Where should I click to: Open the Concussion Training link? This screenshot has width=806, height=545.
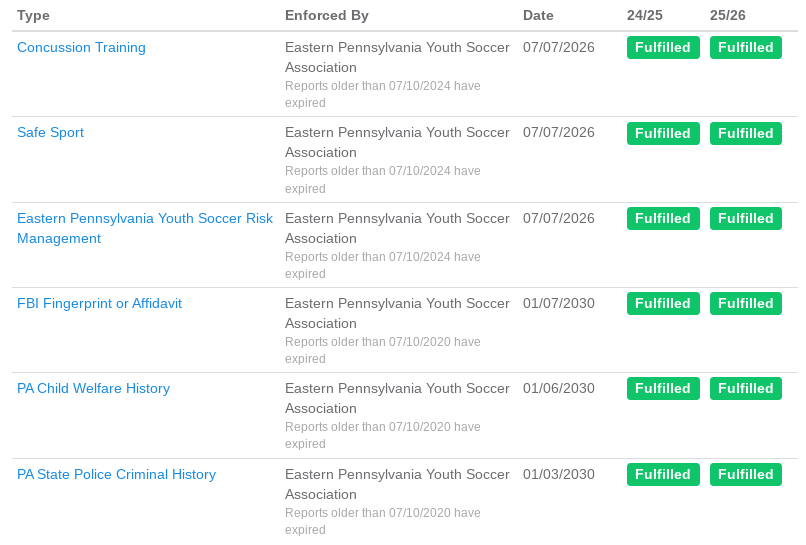pos(81,47)
